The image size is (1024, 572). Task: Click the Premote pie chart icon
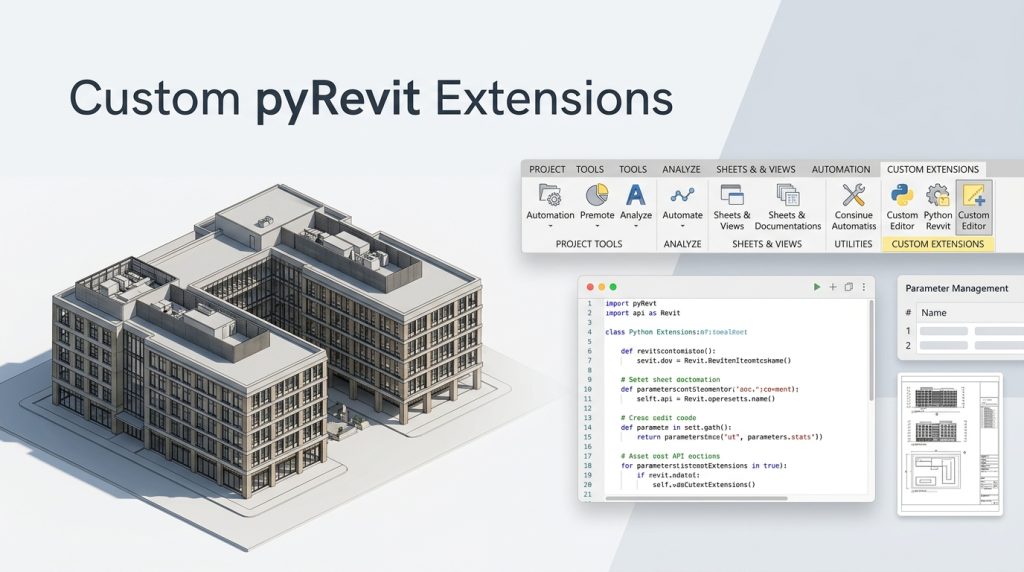pyautogui.click(x=597, y=195)
